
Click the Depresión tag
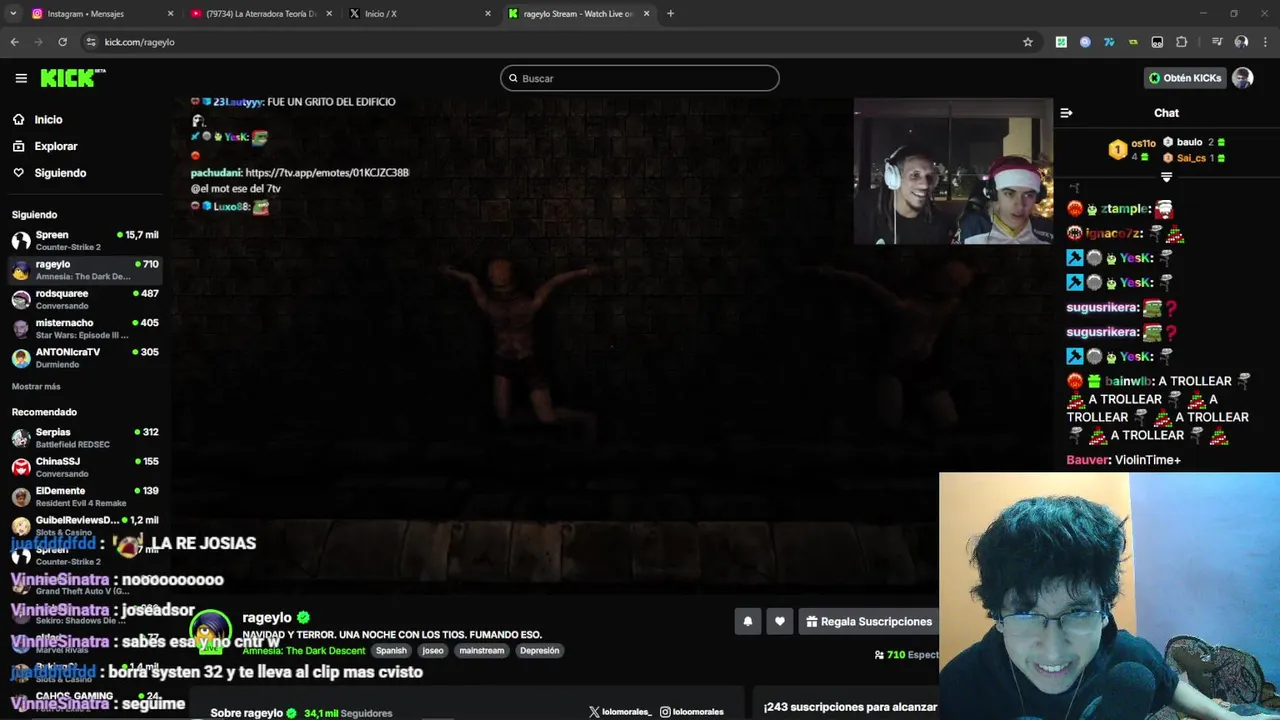540,650
